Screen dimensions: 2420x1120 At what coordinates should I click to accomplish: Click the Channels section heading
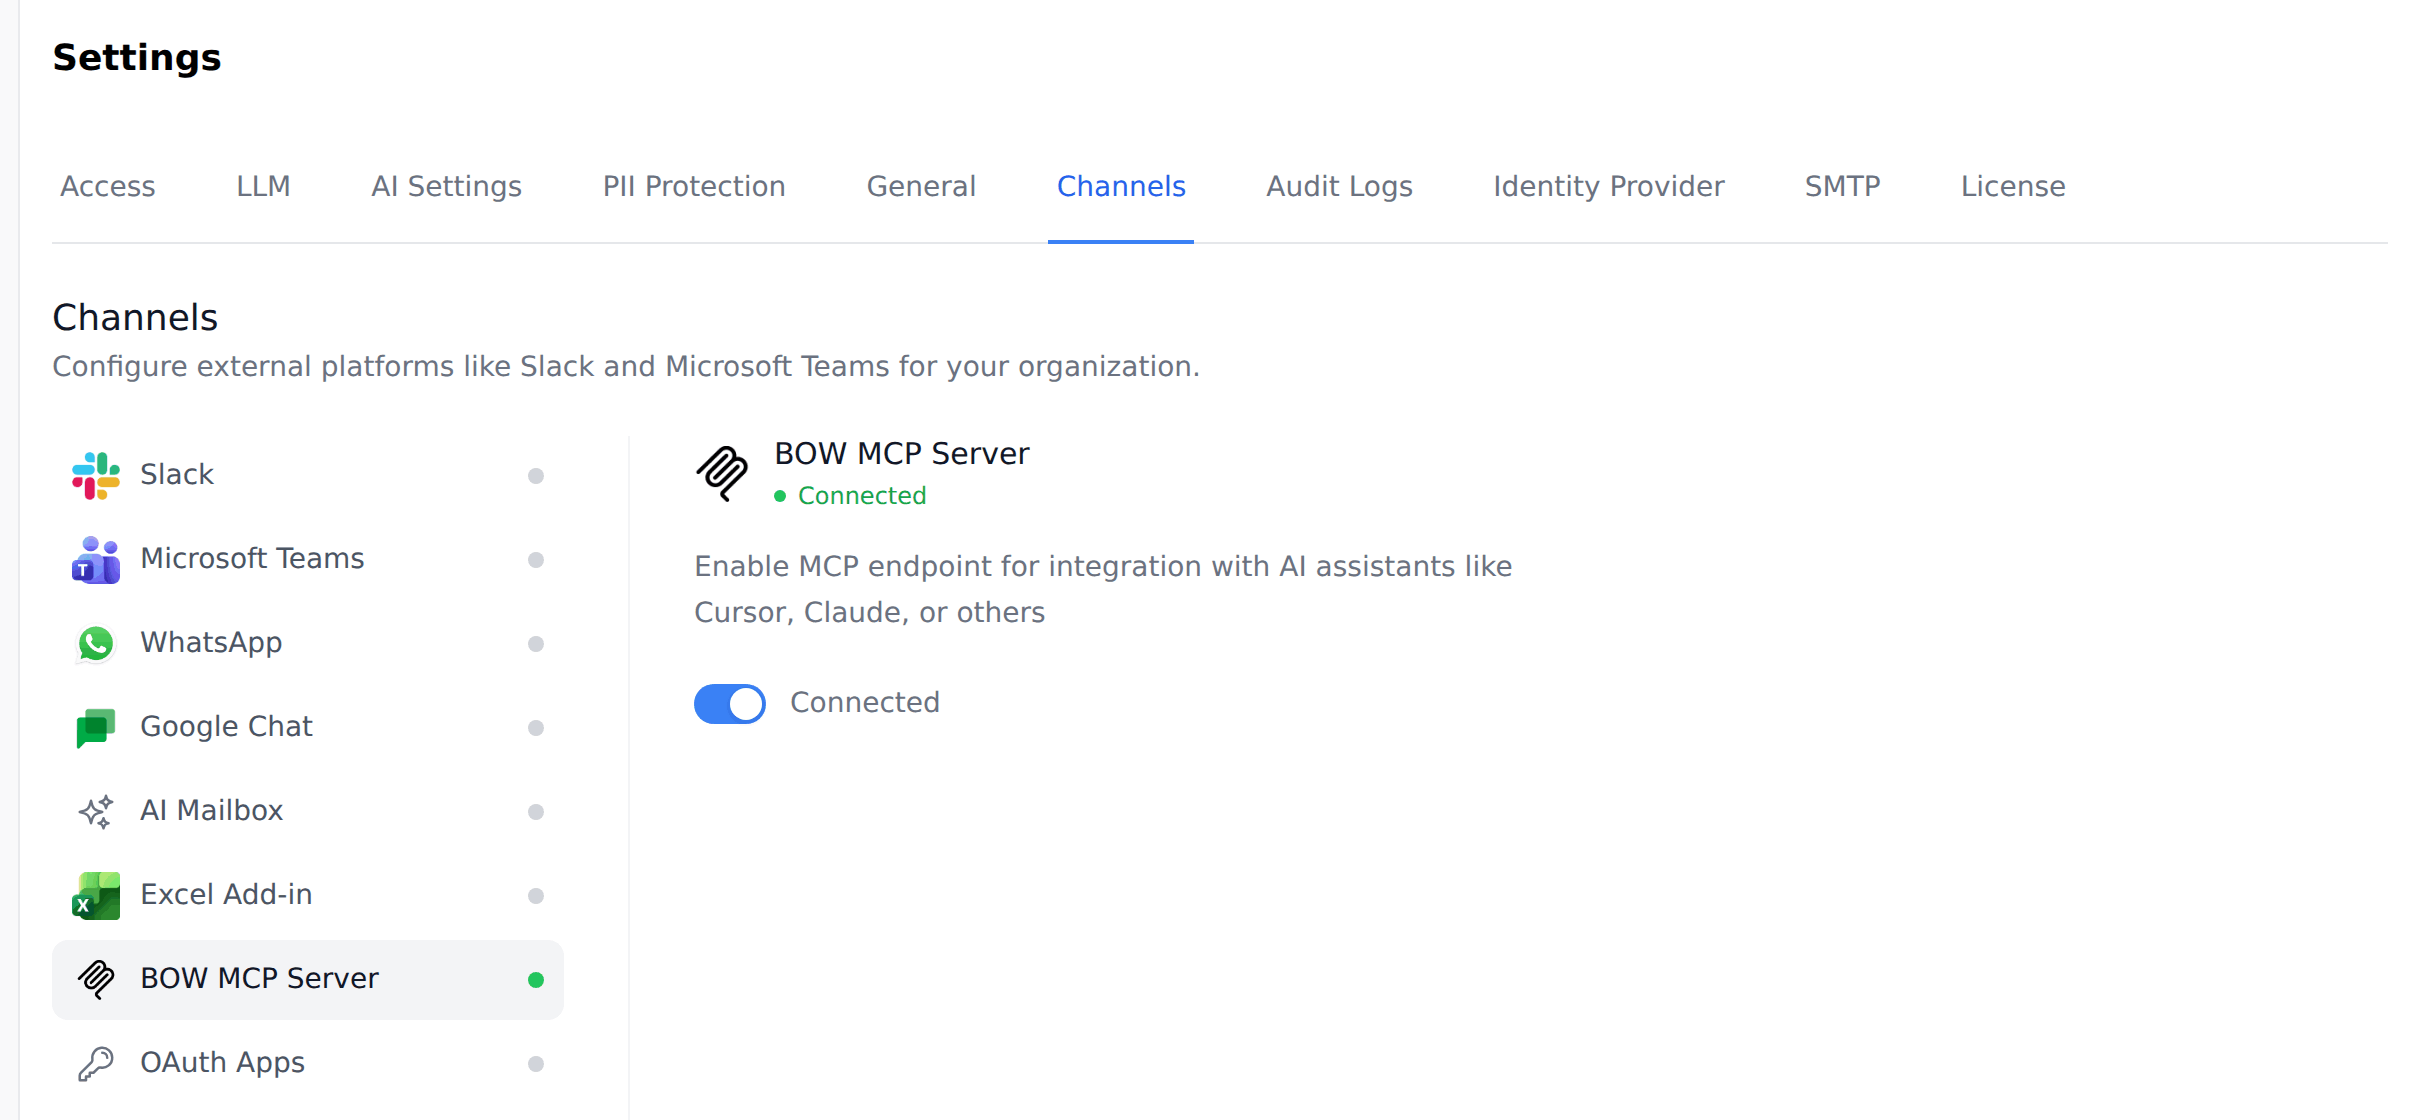(135, 318)
